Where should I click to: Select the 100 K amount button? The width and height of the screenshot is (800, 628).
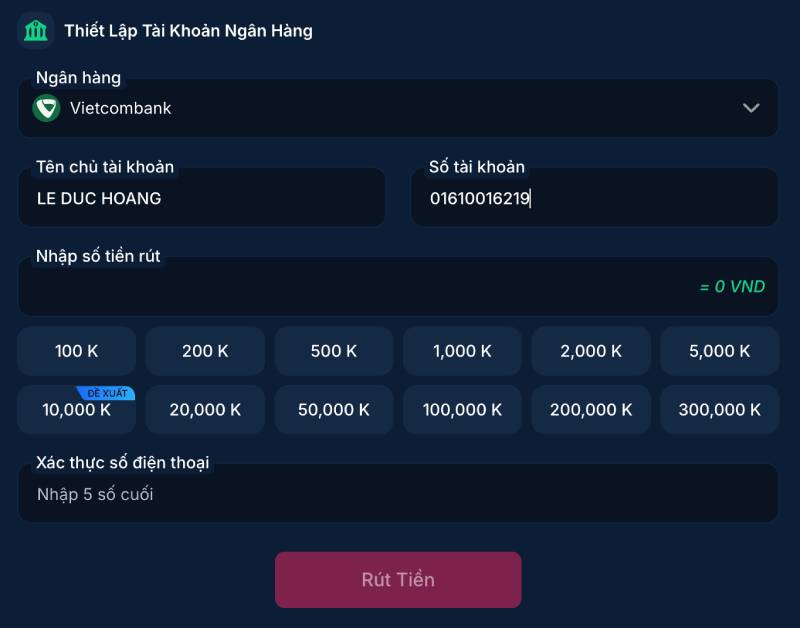point(76,351)
